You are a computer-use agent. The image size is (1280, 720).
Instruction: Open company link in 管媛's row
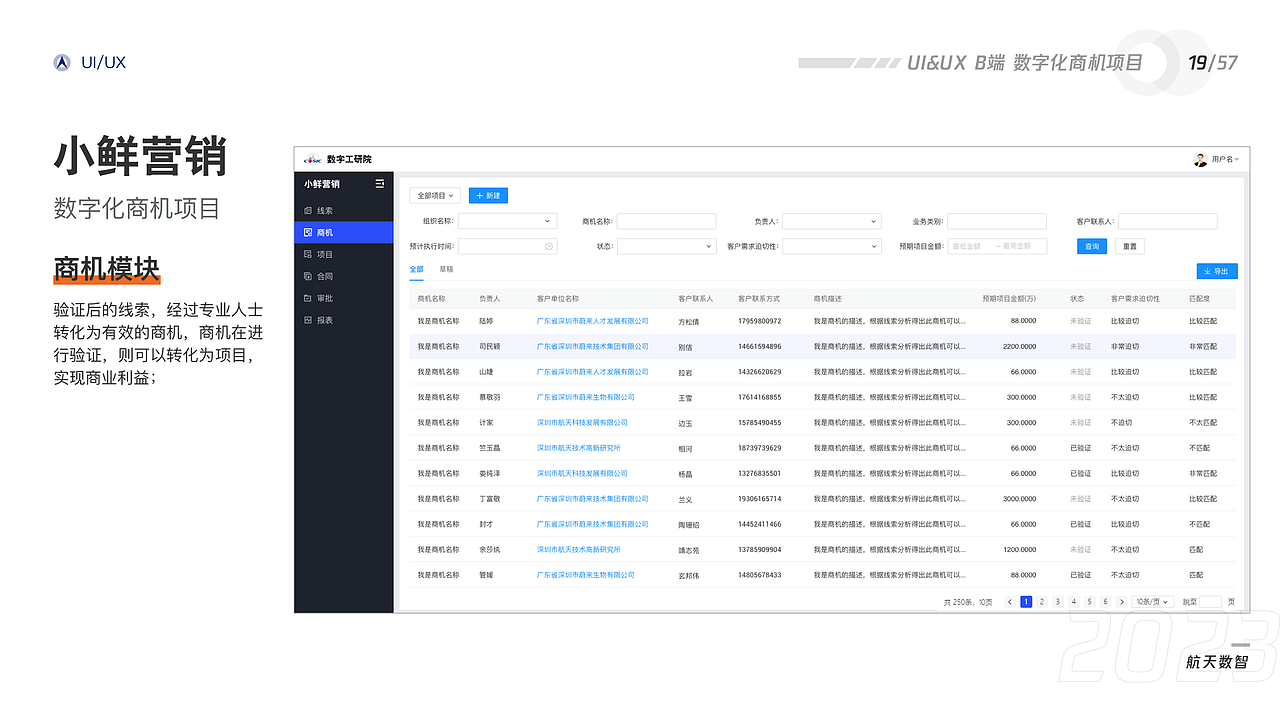[585, 575]
